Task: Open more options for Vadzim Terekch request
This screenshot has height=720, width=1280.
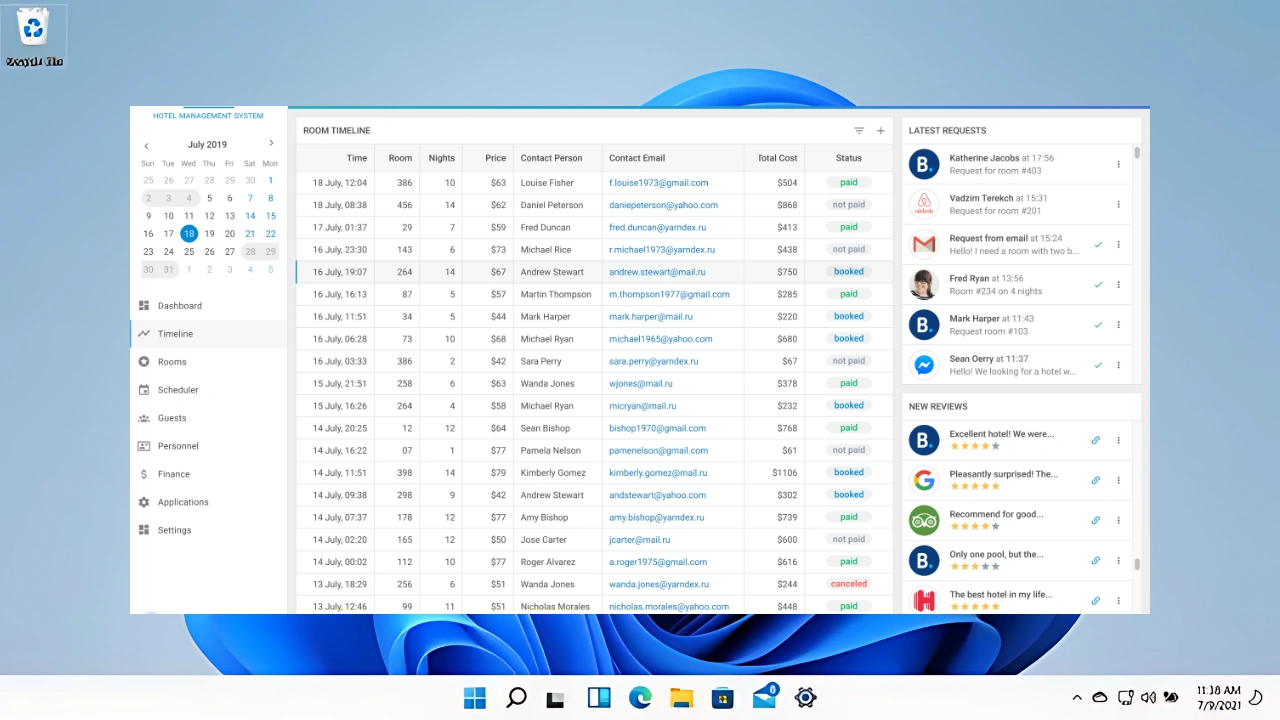Action: coord(1118,204)
